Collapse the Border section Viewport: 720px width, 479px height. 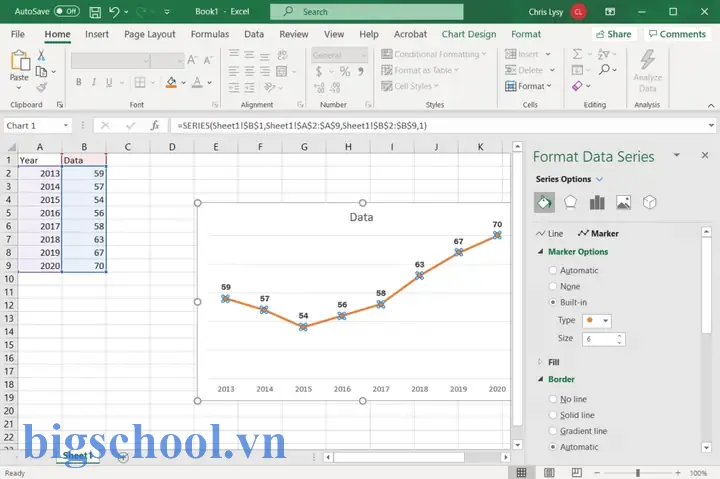click(540, 379)
